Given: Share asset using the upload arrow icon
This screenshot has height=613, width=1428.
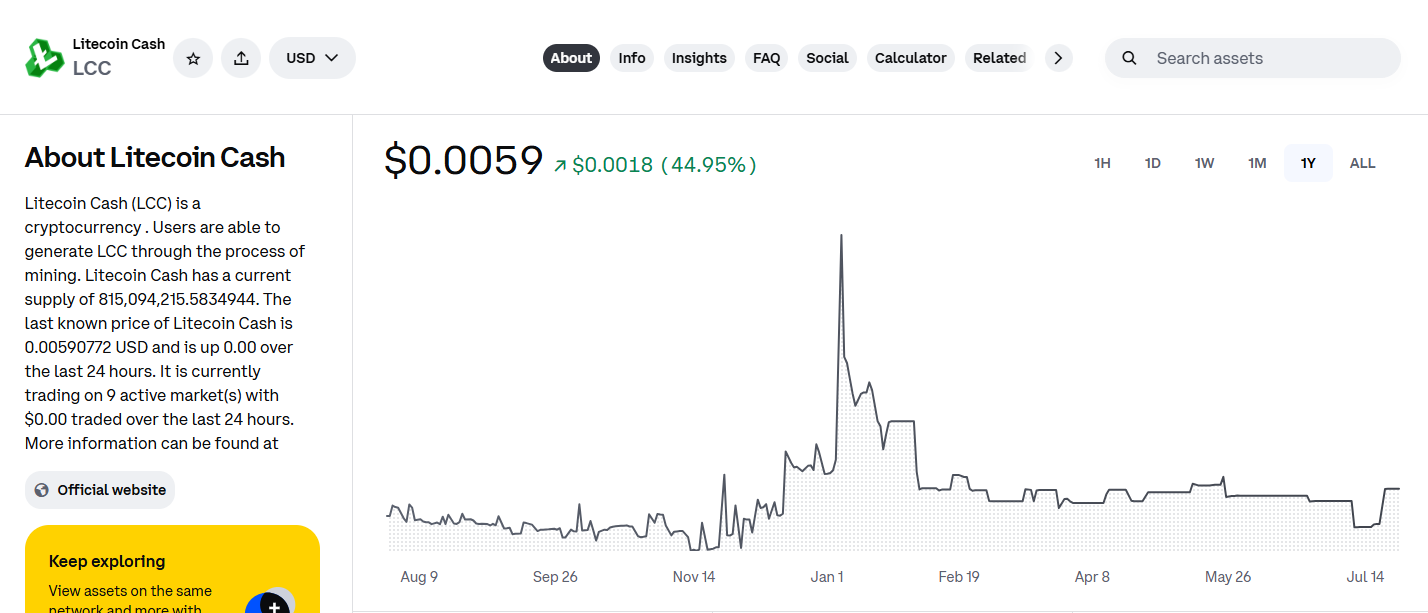Looking at the screenshot, I should point(241,58).
